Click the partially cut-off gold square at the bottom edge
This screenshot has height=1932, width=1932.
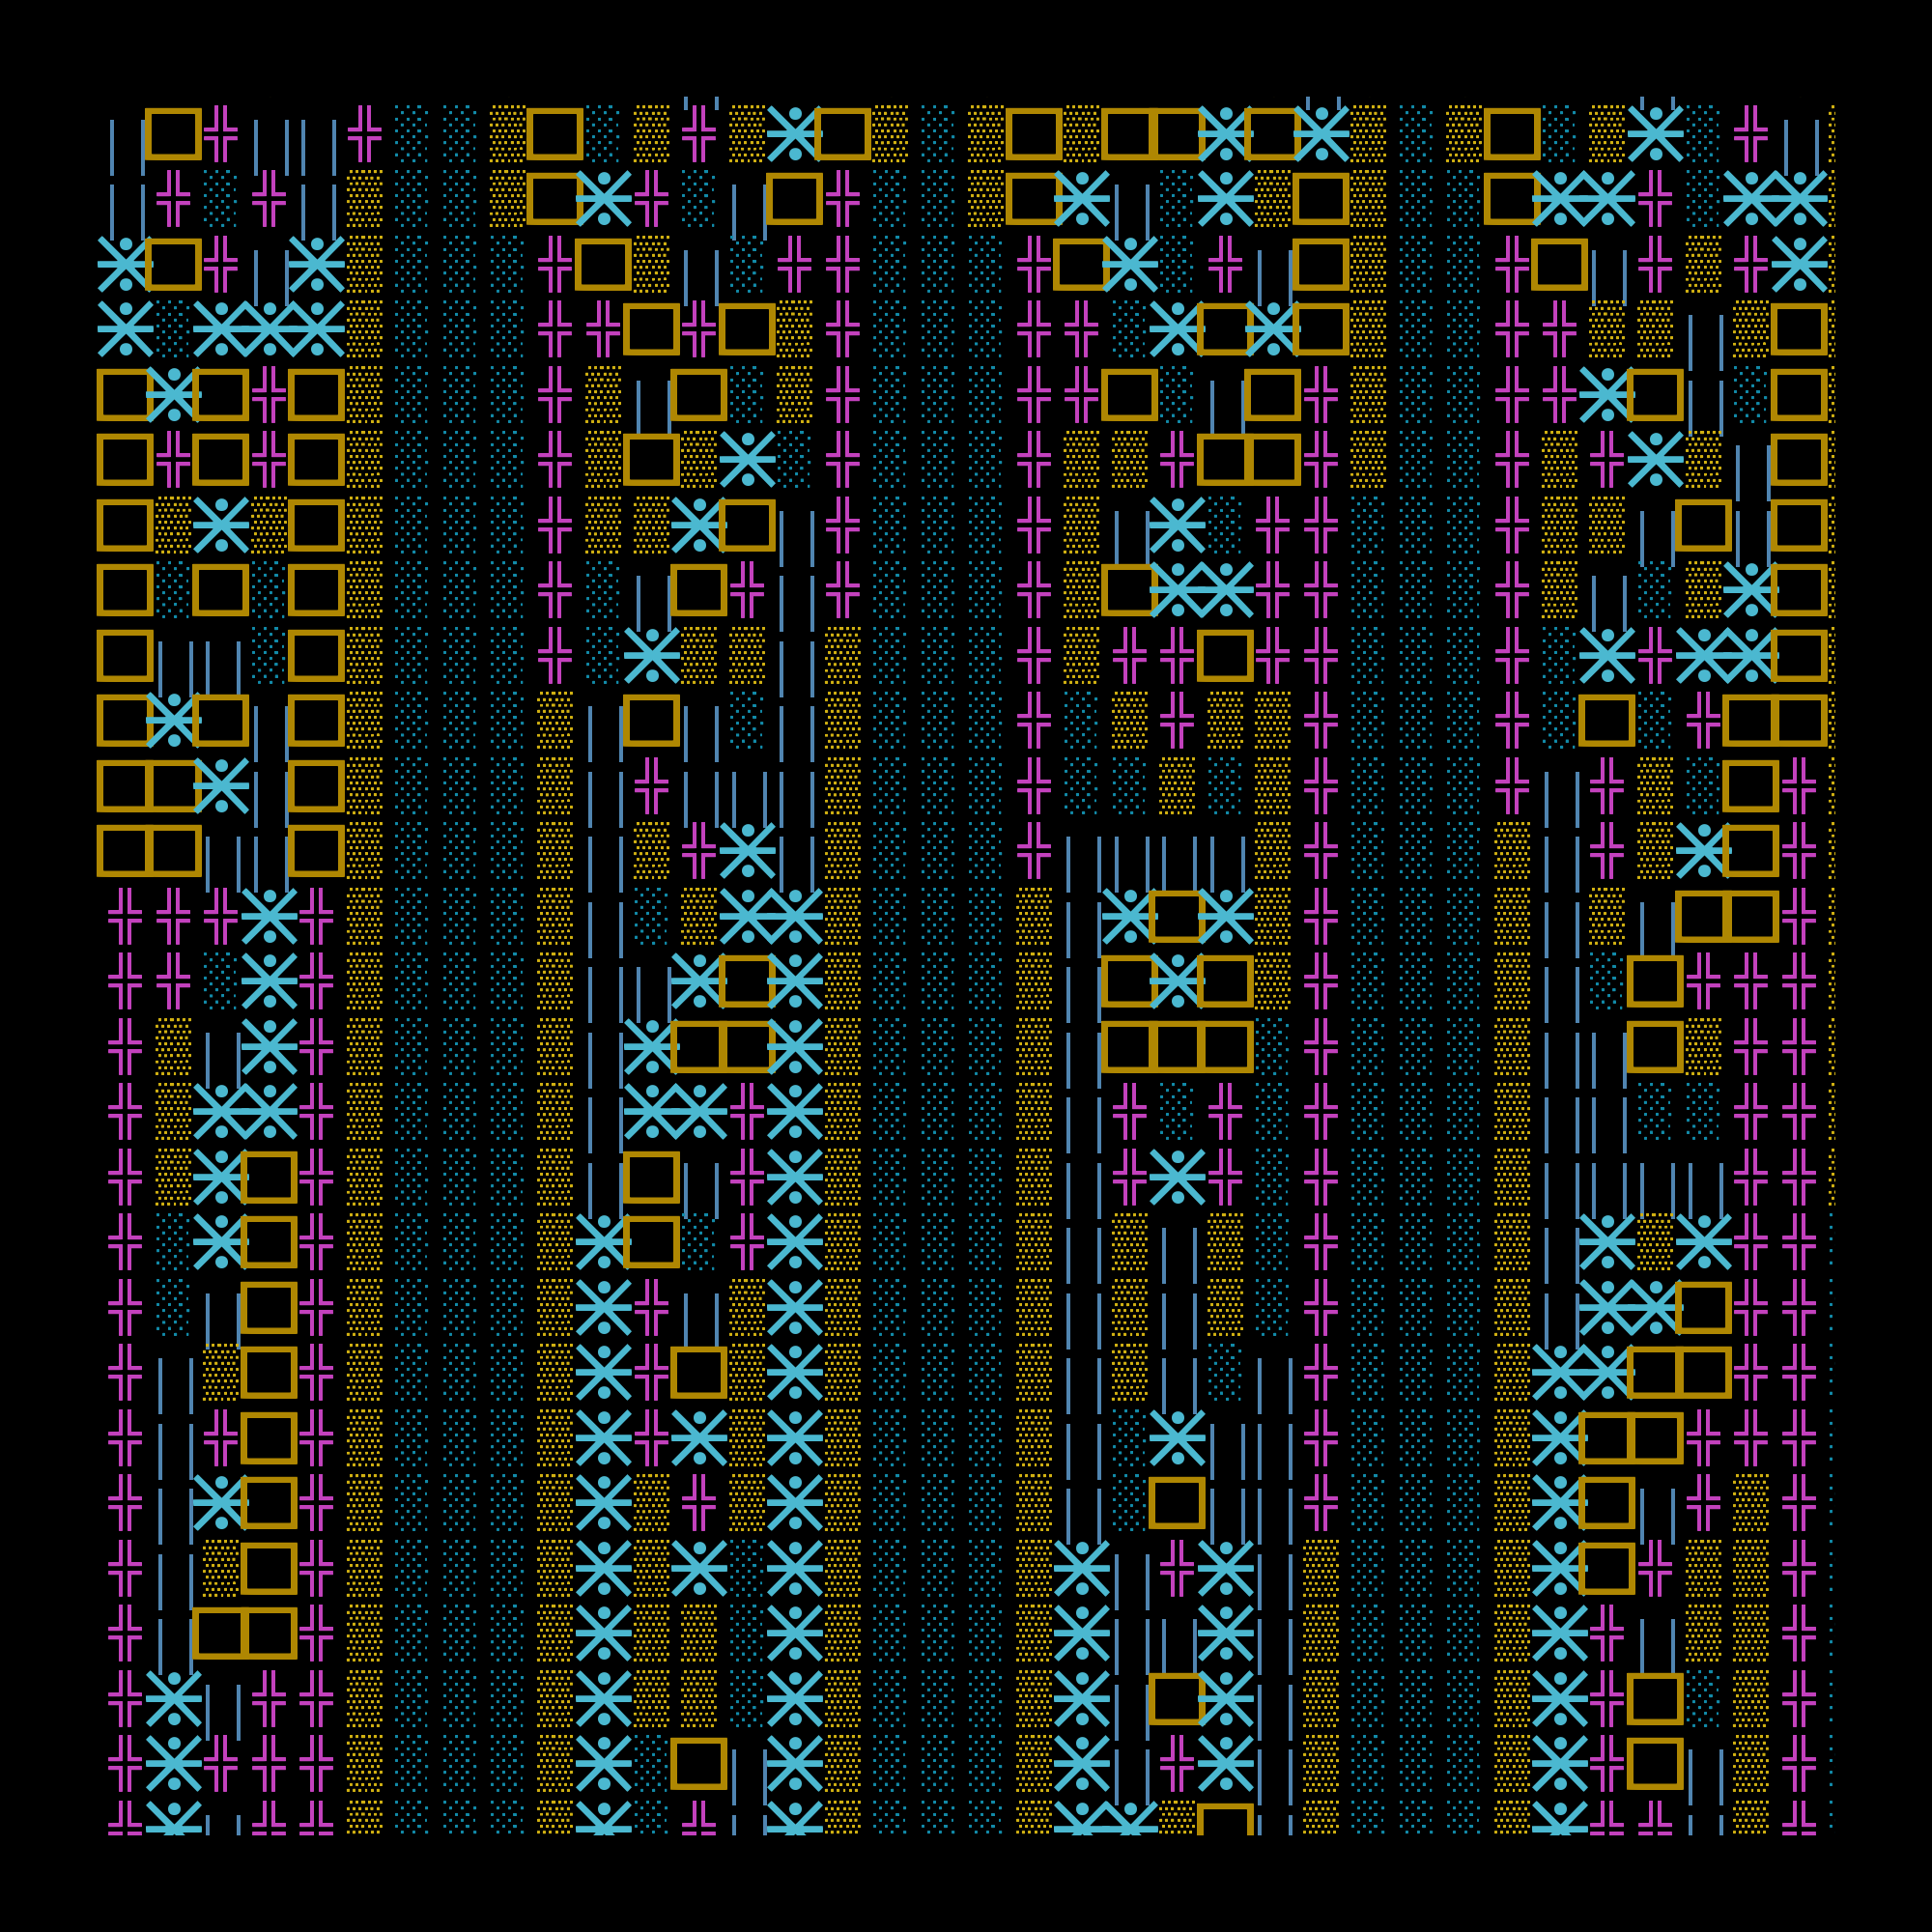click(1225, 1820)
